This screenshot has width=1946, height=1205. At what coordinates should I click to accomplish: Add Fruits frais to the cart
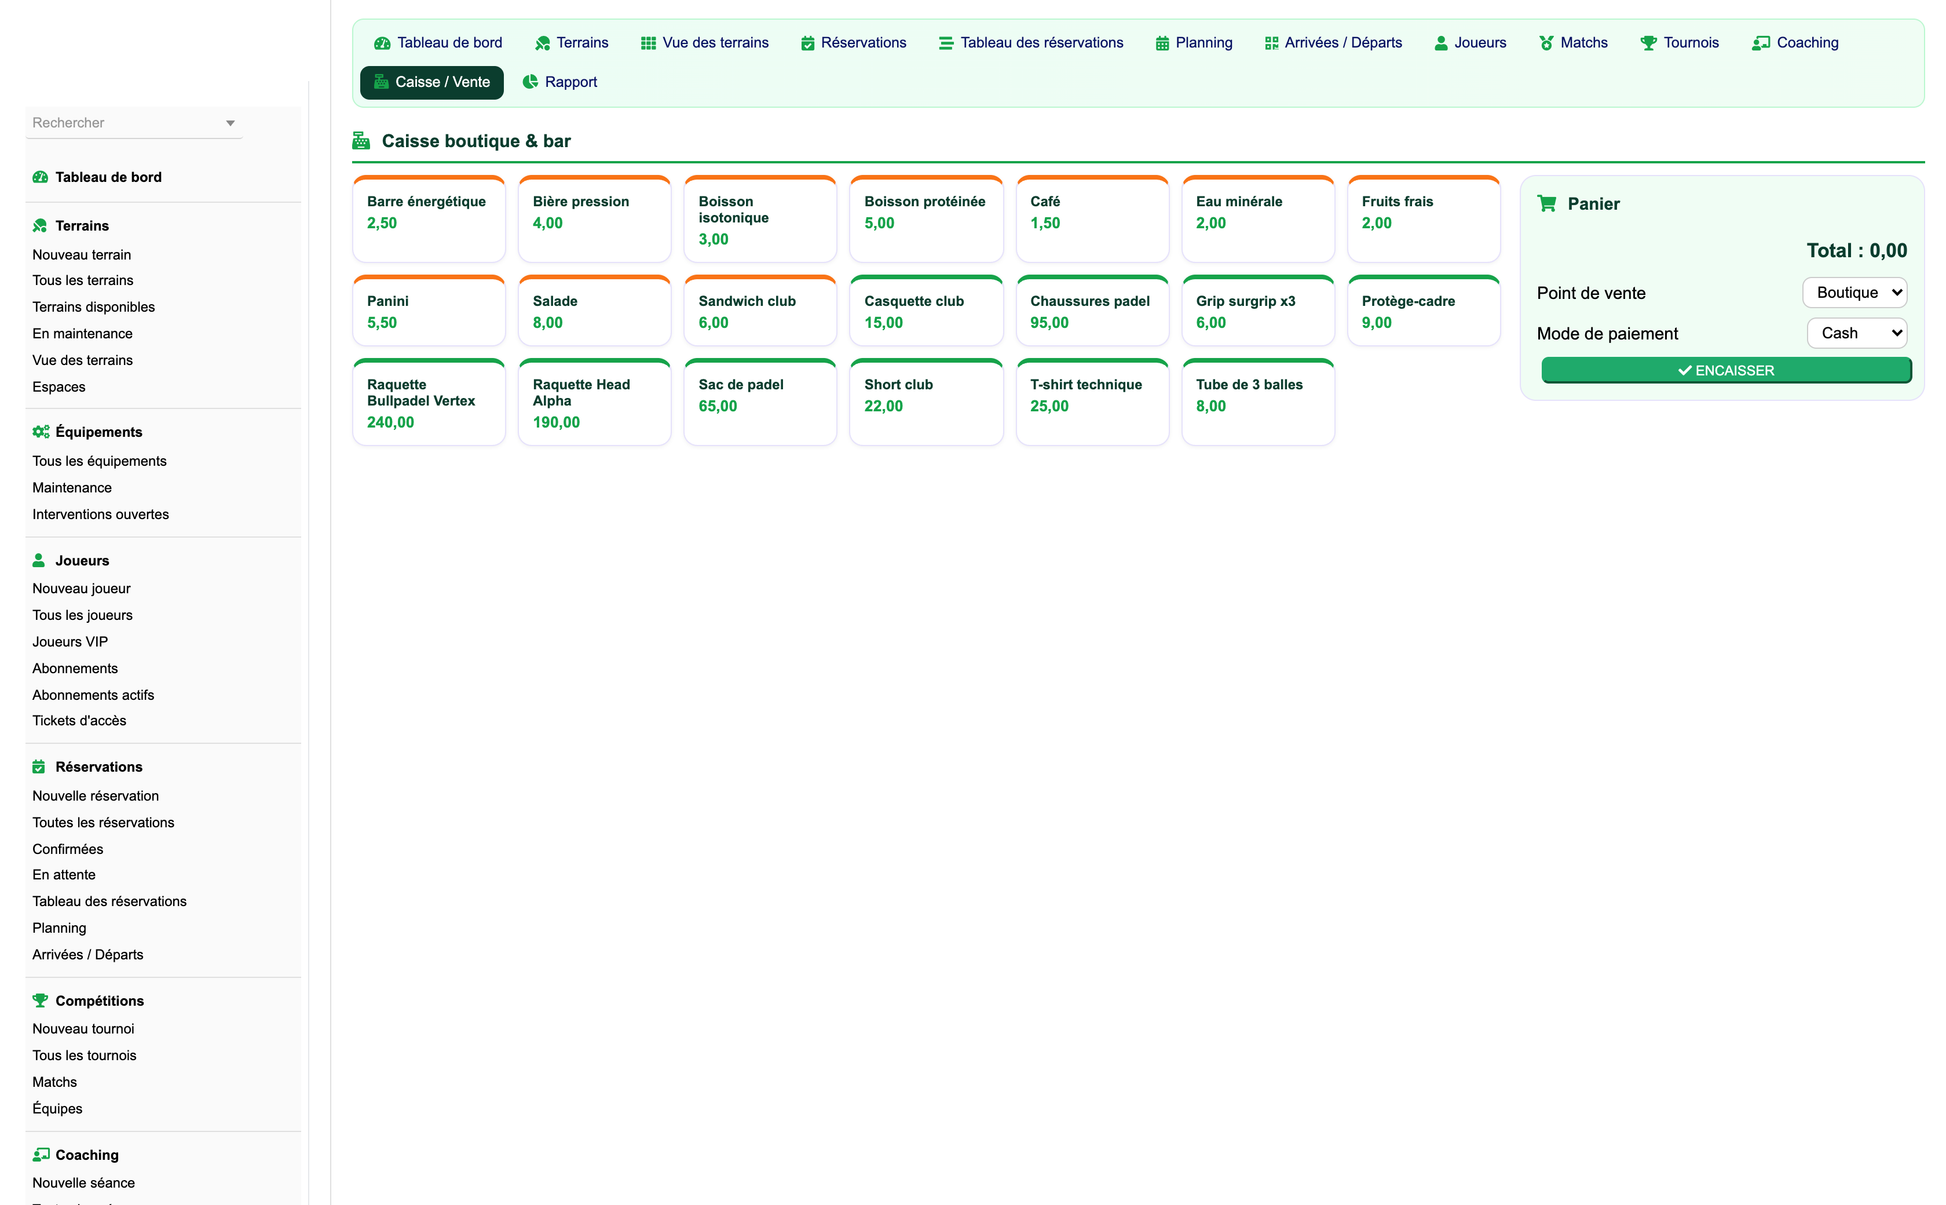click(1424, 219)
